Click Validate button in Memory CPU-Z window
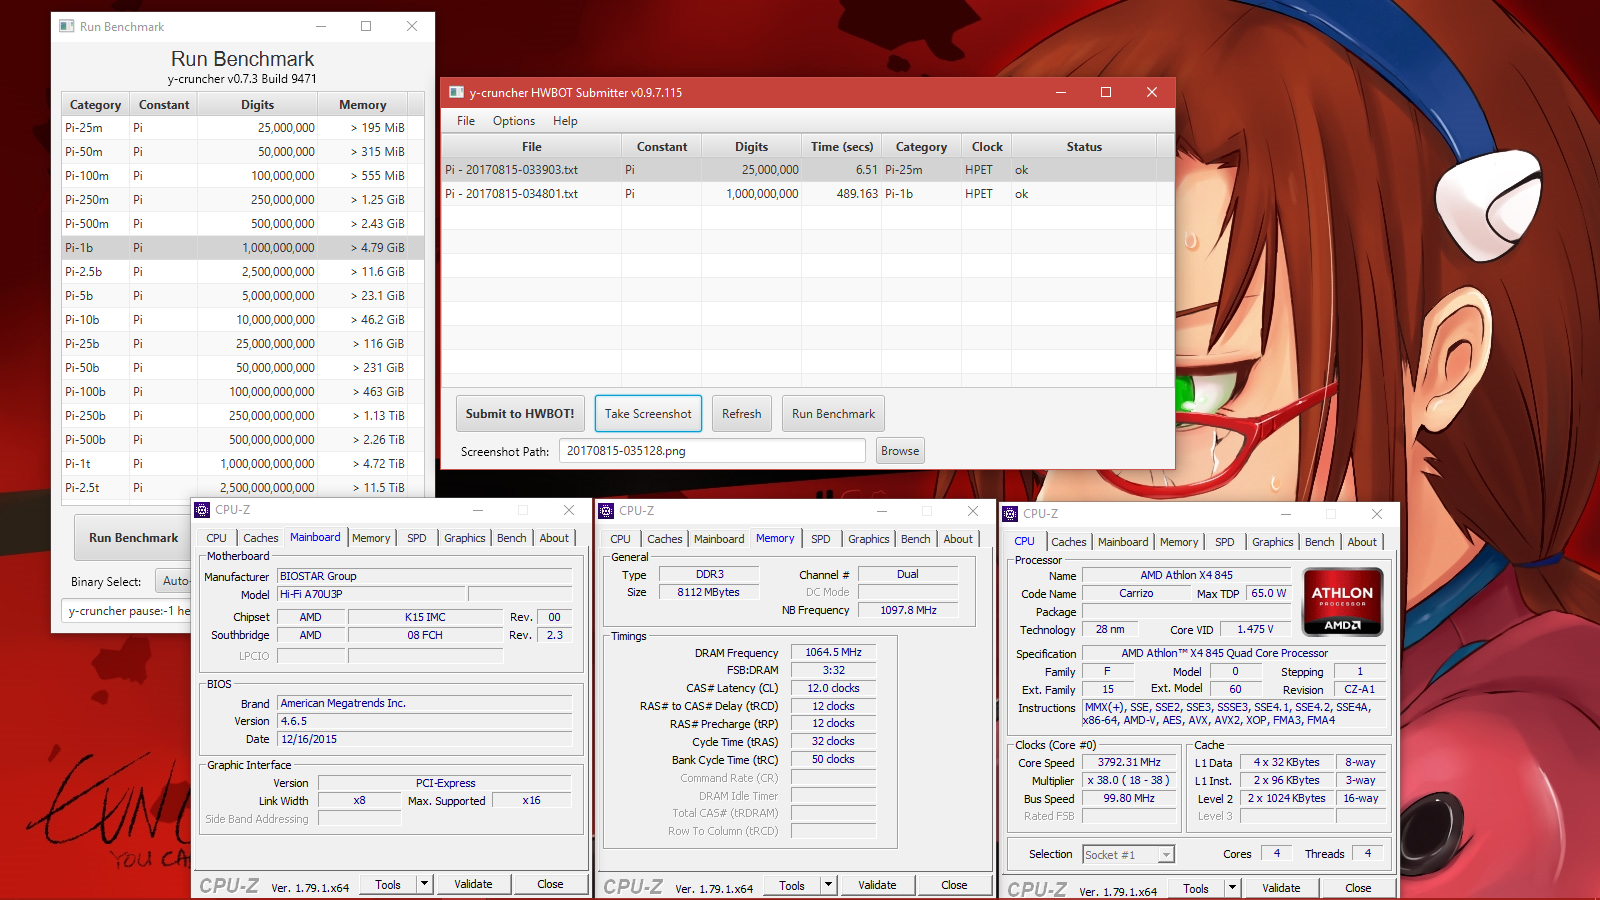Image resolution: width=1600 pixels, height=900 pixels. pos(877,885)
